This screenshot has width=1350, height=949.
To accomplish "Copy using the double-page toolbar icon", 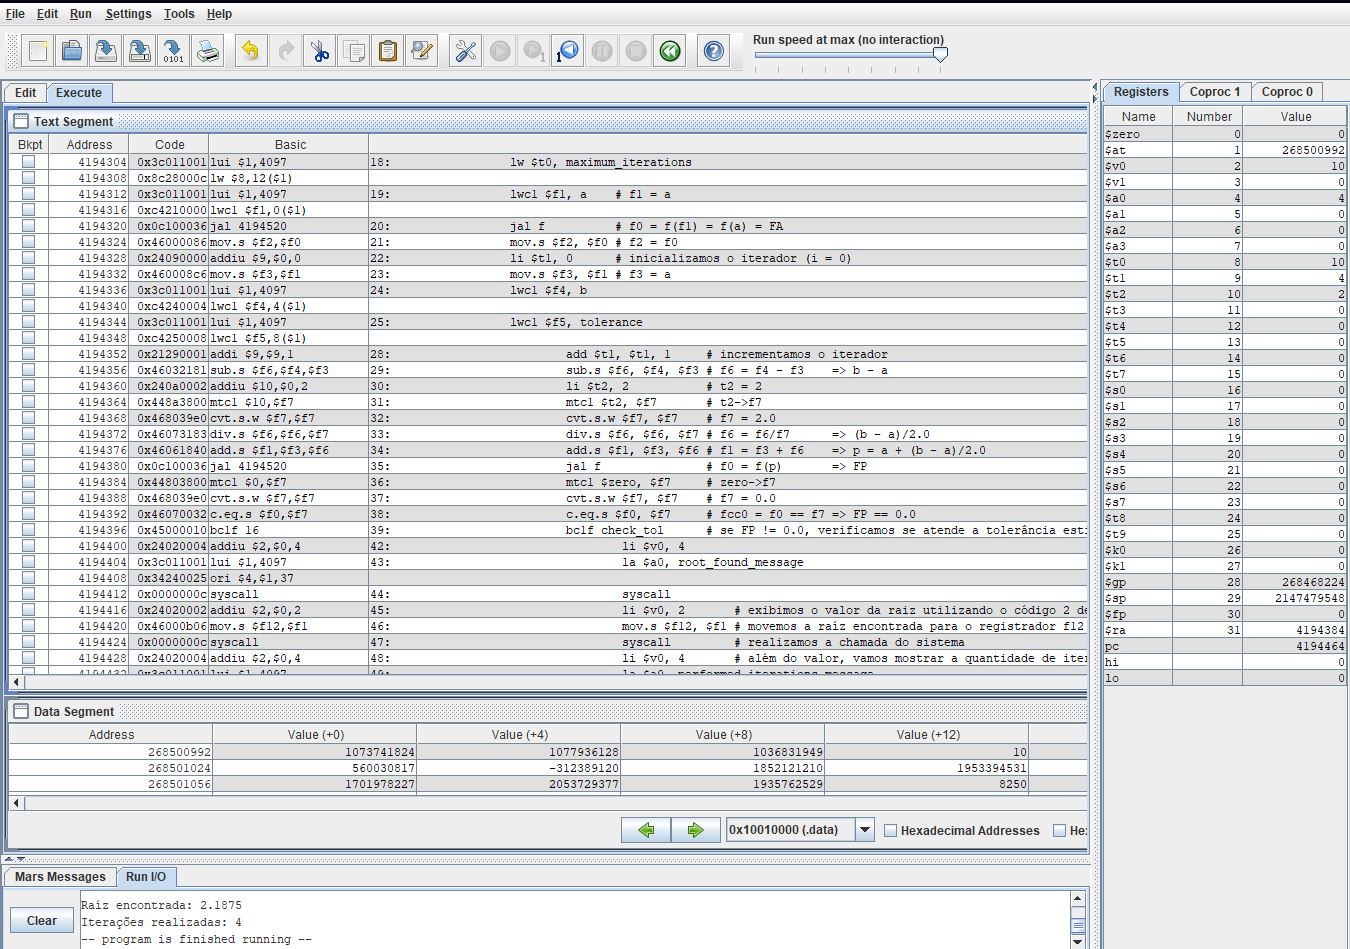I will coord(354,51).
